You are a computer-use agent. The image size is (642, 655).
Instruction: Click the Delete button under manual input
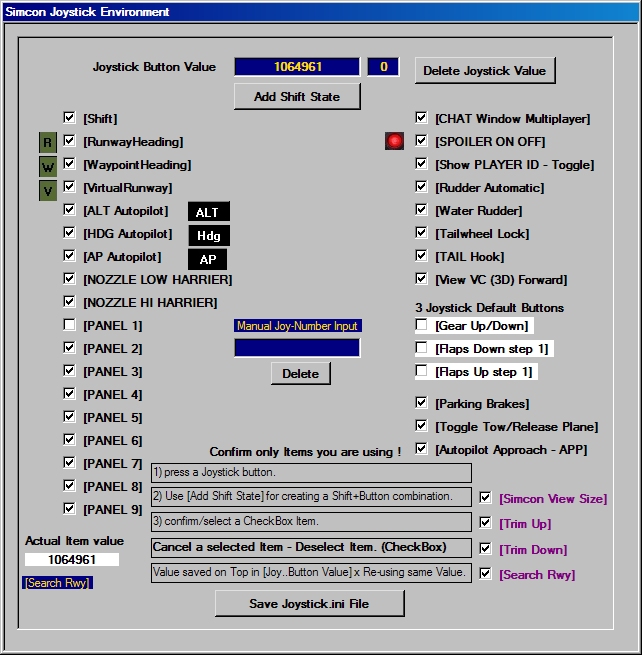click(301, 373)
